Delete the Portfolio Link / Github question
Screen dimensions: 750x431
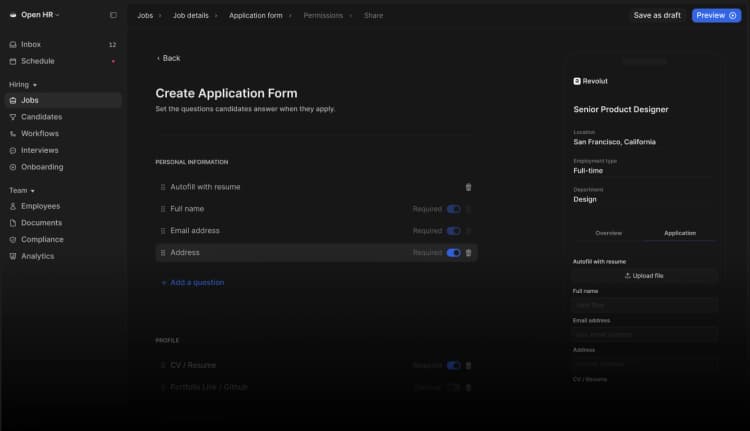pyautogui.click(x=468, y=387)
